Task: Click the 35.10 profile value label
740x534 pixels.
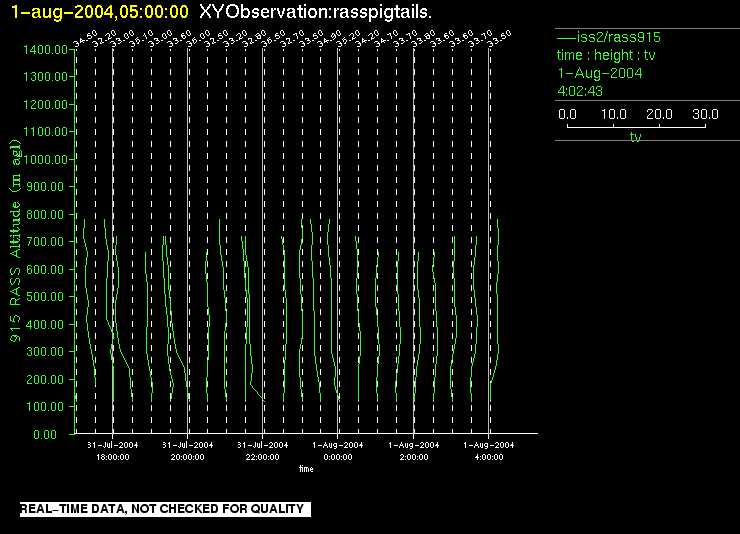Action: click(x=142, y=39)
